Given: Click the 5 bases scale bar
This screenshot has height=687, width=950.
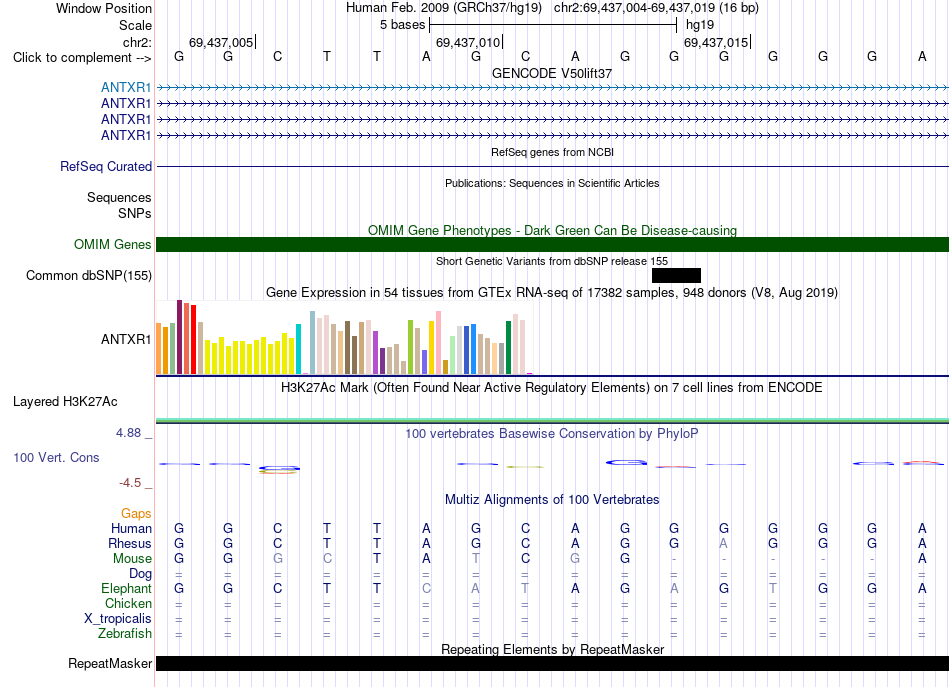Looking at the screenshot, I should tap(553, 25).
